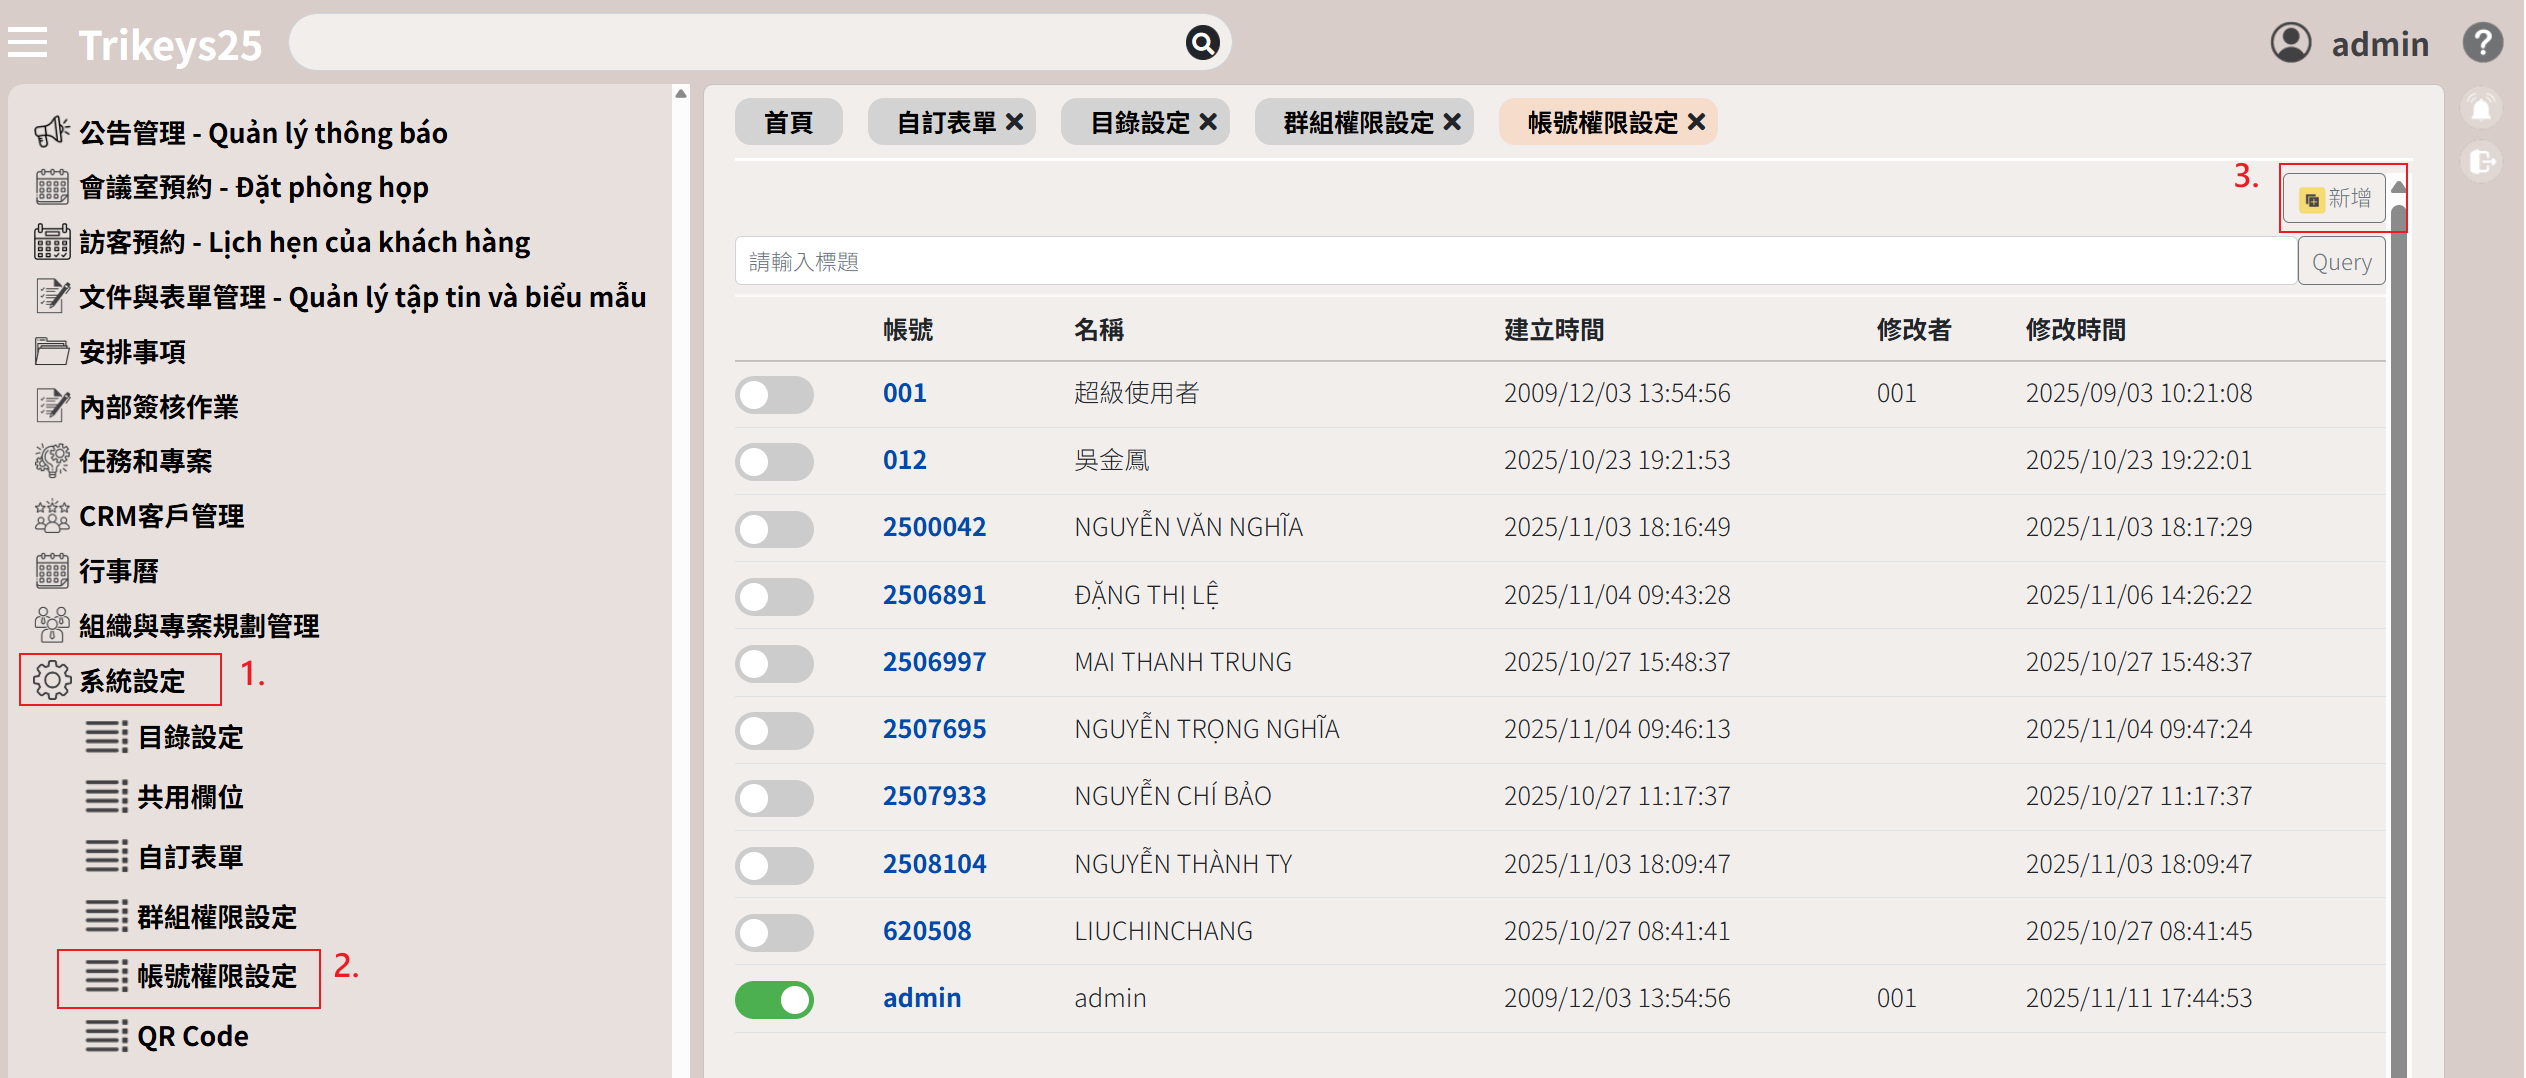Image resolution: width=2526 pixels, height=1078 pixels.
Task: Expand the CRM客戶管理 menu
Action: pyautogui.click(x=161, y=516)
